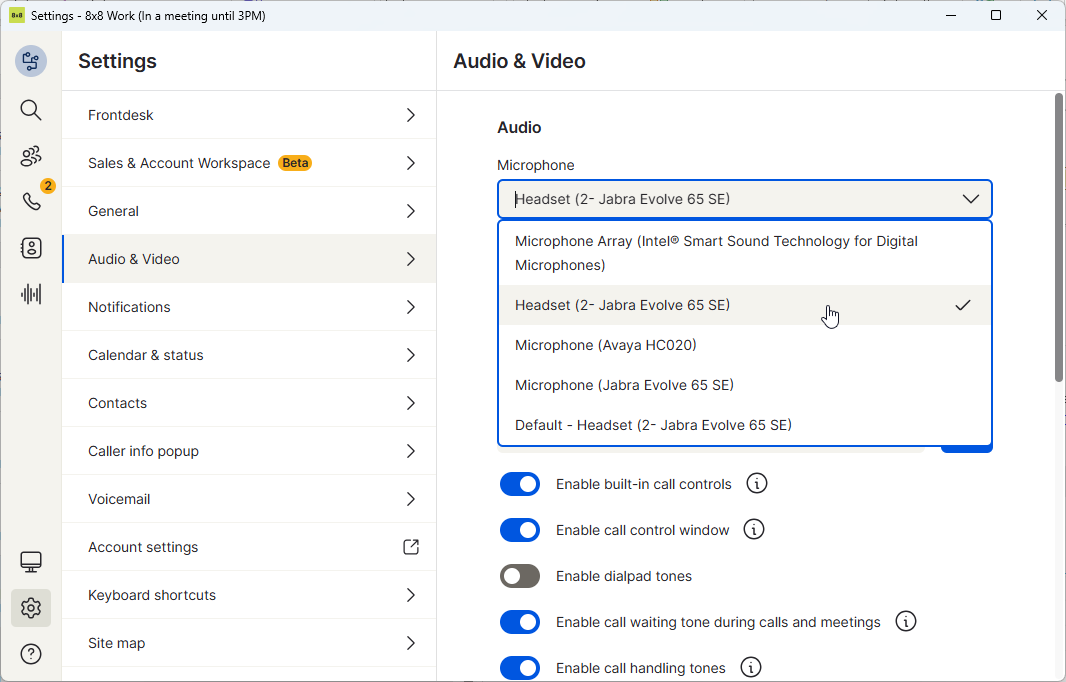Toggle call waiting tone during calls switch

pos(520,621)
